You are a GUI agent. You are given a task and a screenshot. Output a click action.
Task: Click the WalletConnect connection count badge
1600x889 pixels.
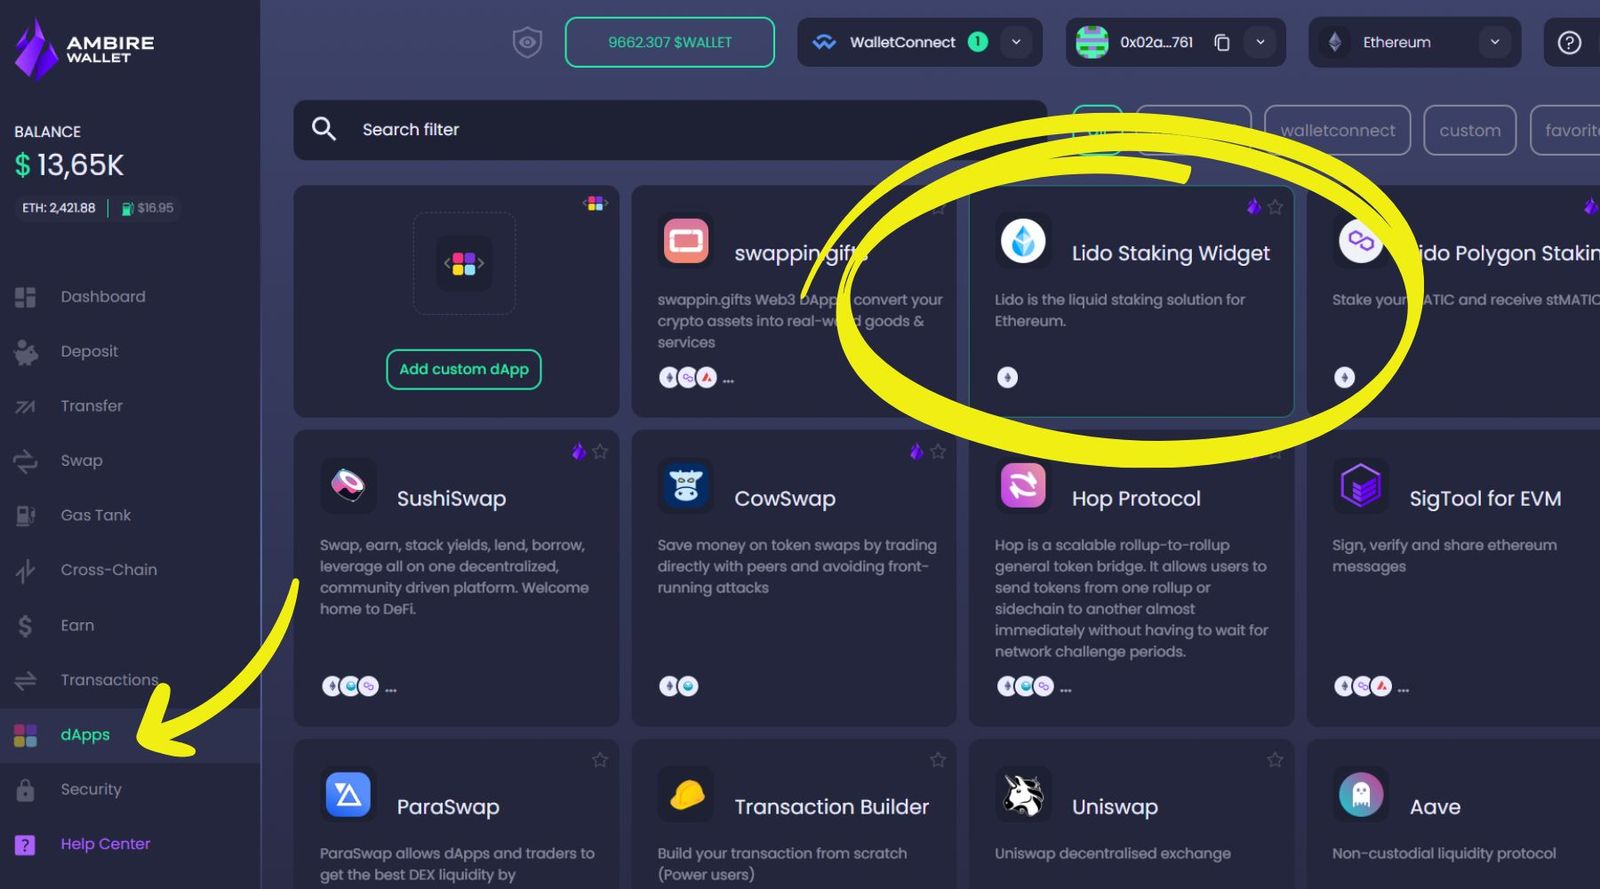pyautogui.click(x=978, y=42)
